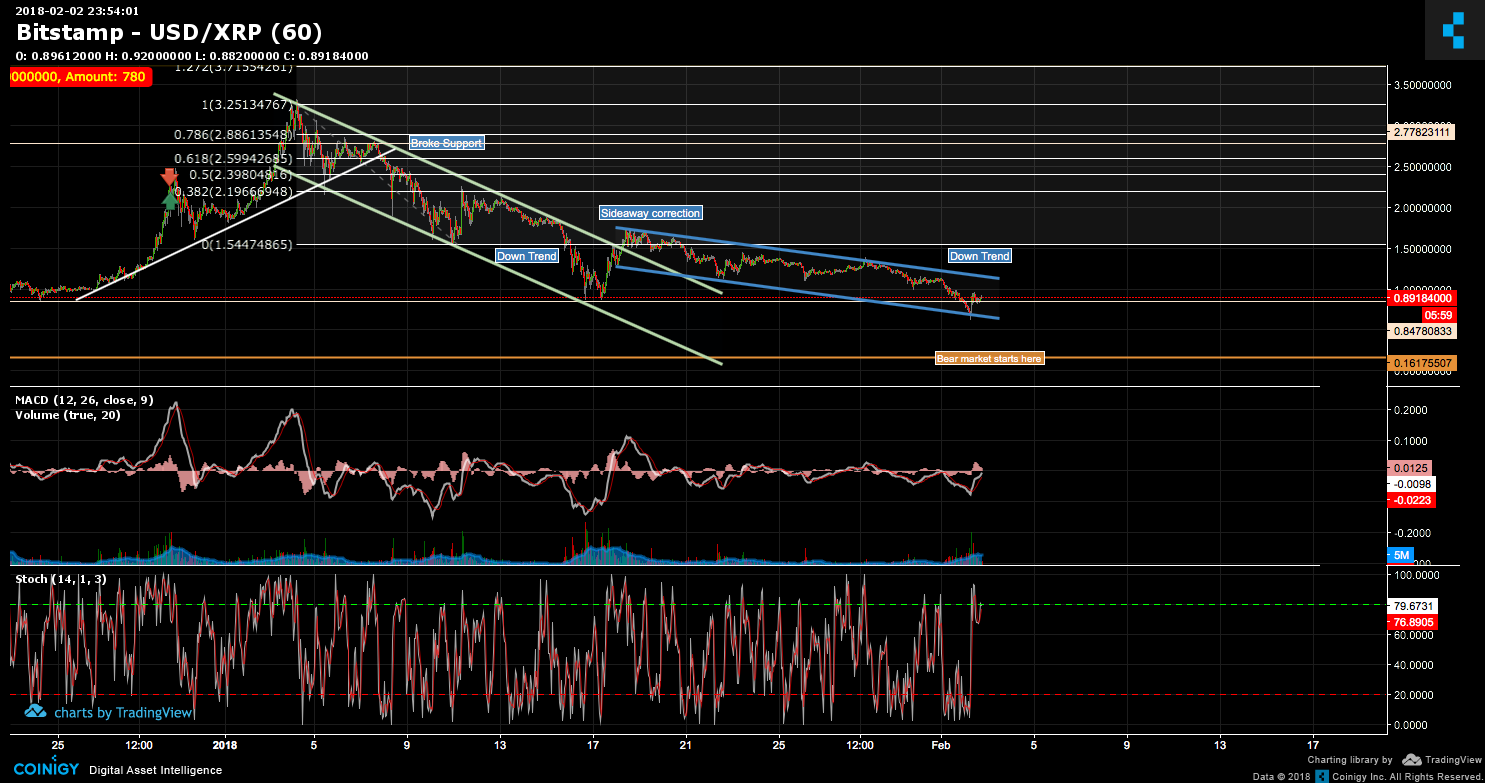Click the timestamp '2018-02-02 23:54:01'

coord(77,10)
